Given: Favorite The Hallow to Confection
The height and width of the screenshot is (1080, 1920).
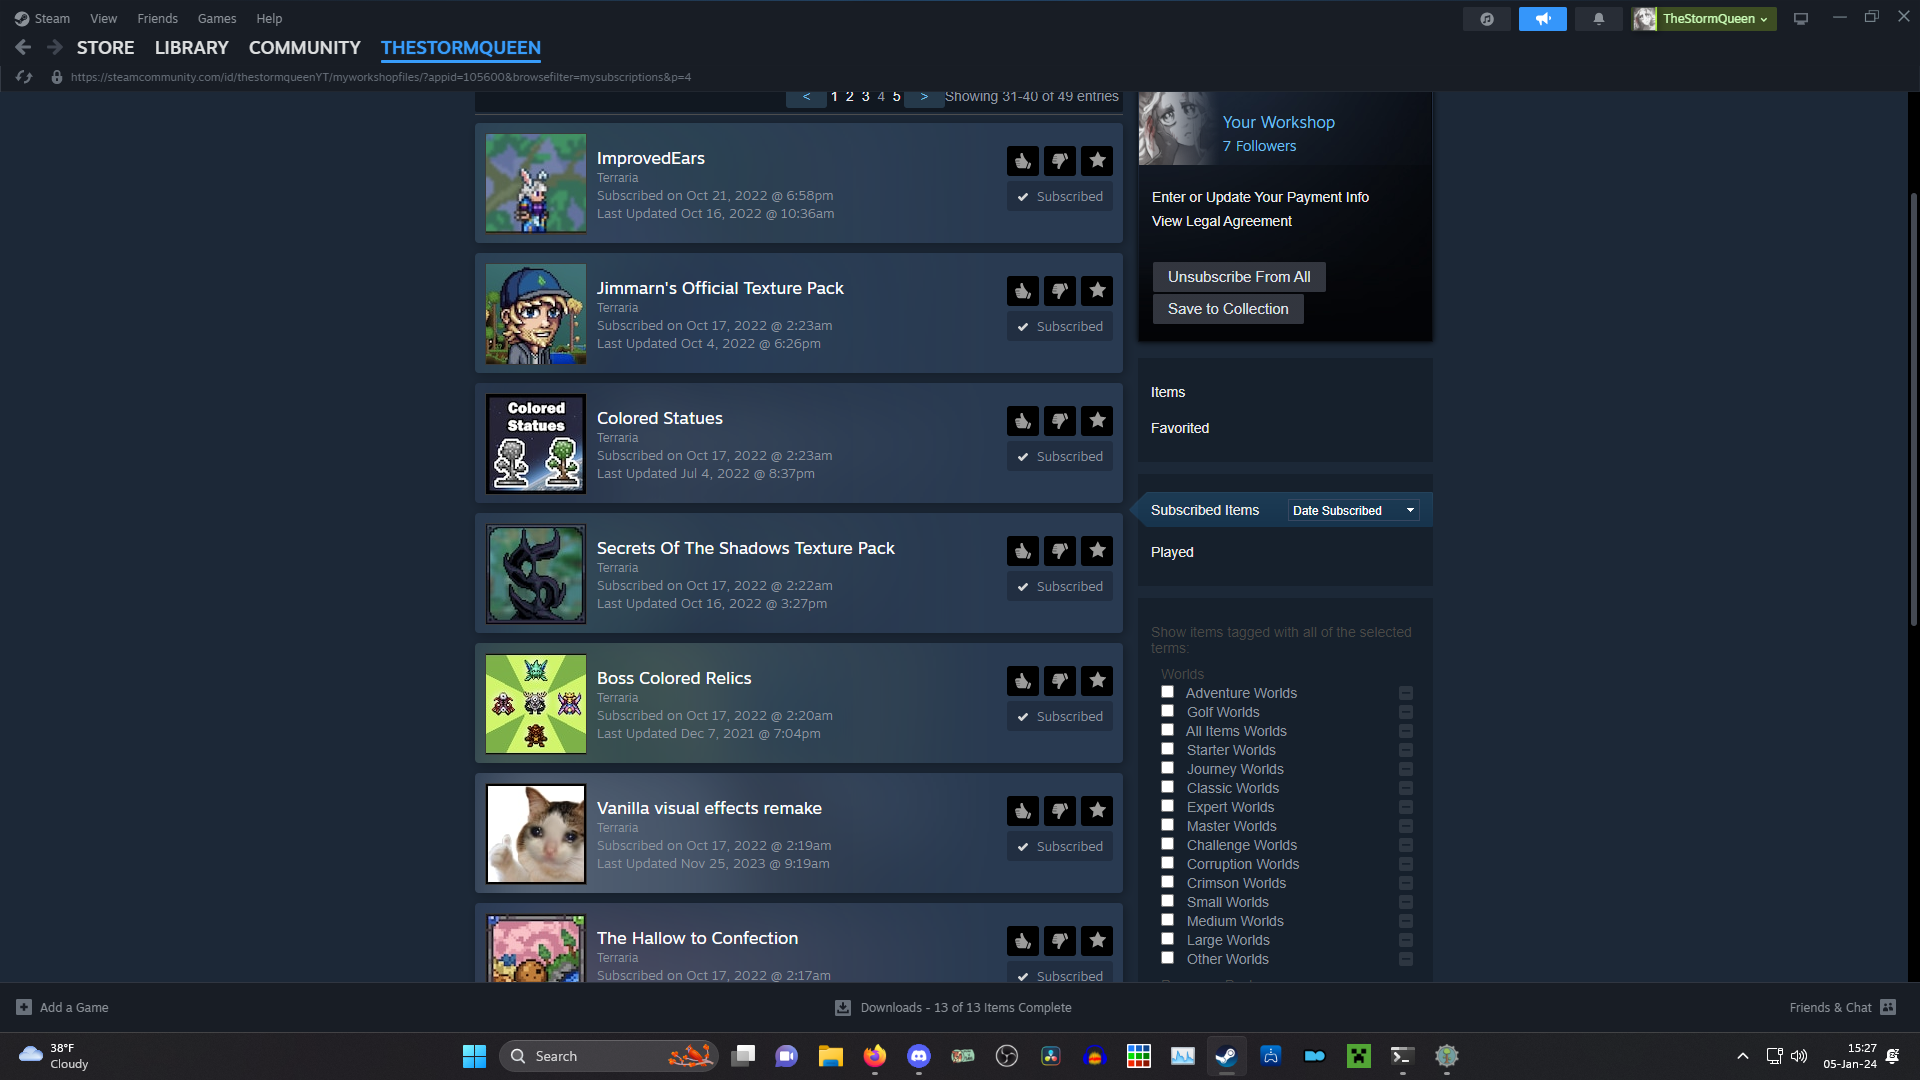Looking at the screenshot, I should click(1097, 941).
